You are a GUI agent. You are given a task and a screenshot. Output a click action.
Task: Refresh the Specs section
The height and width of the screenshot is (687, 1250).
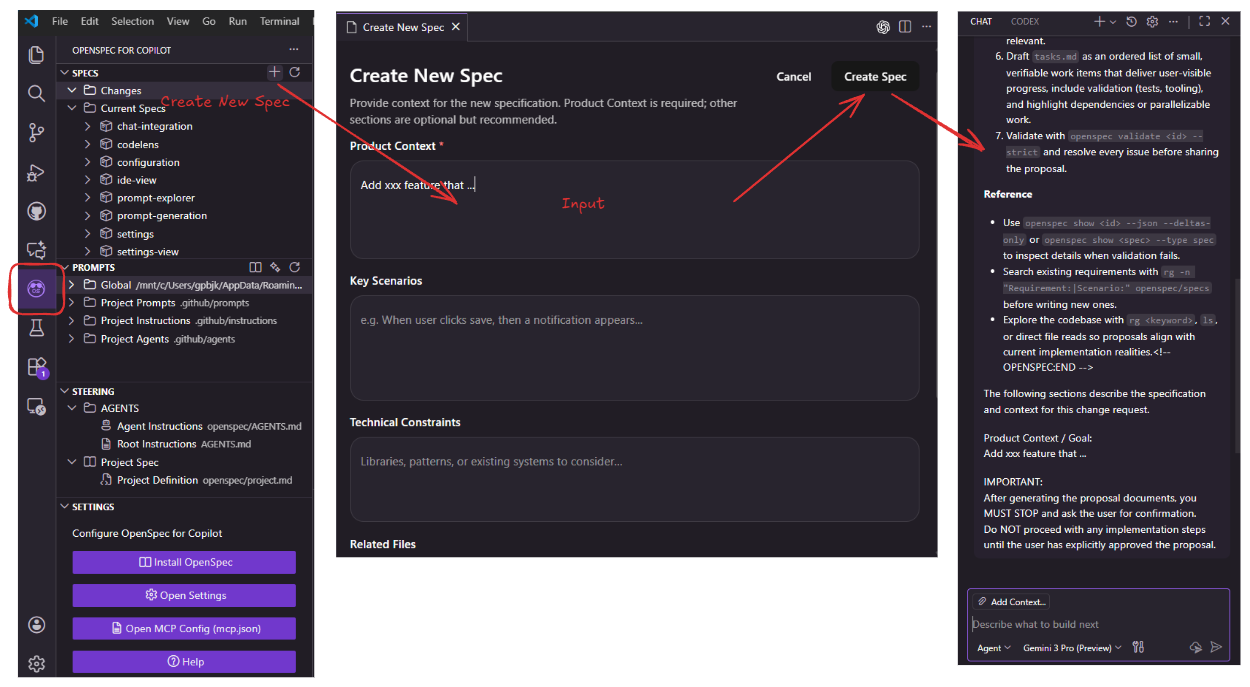click(295, 72)
